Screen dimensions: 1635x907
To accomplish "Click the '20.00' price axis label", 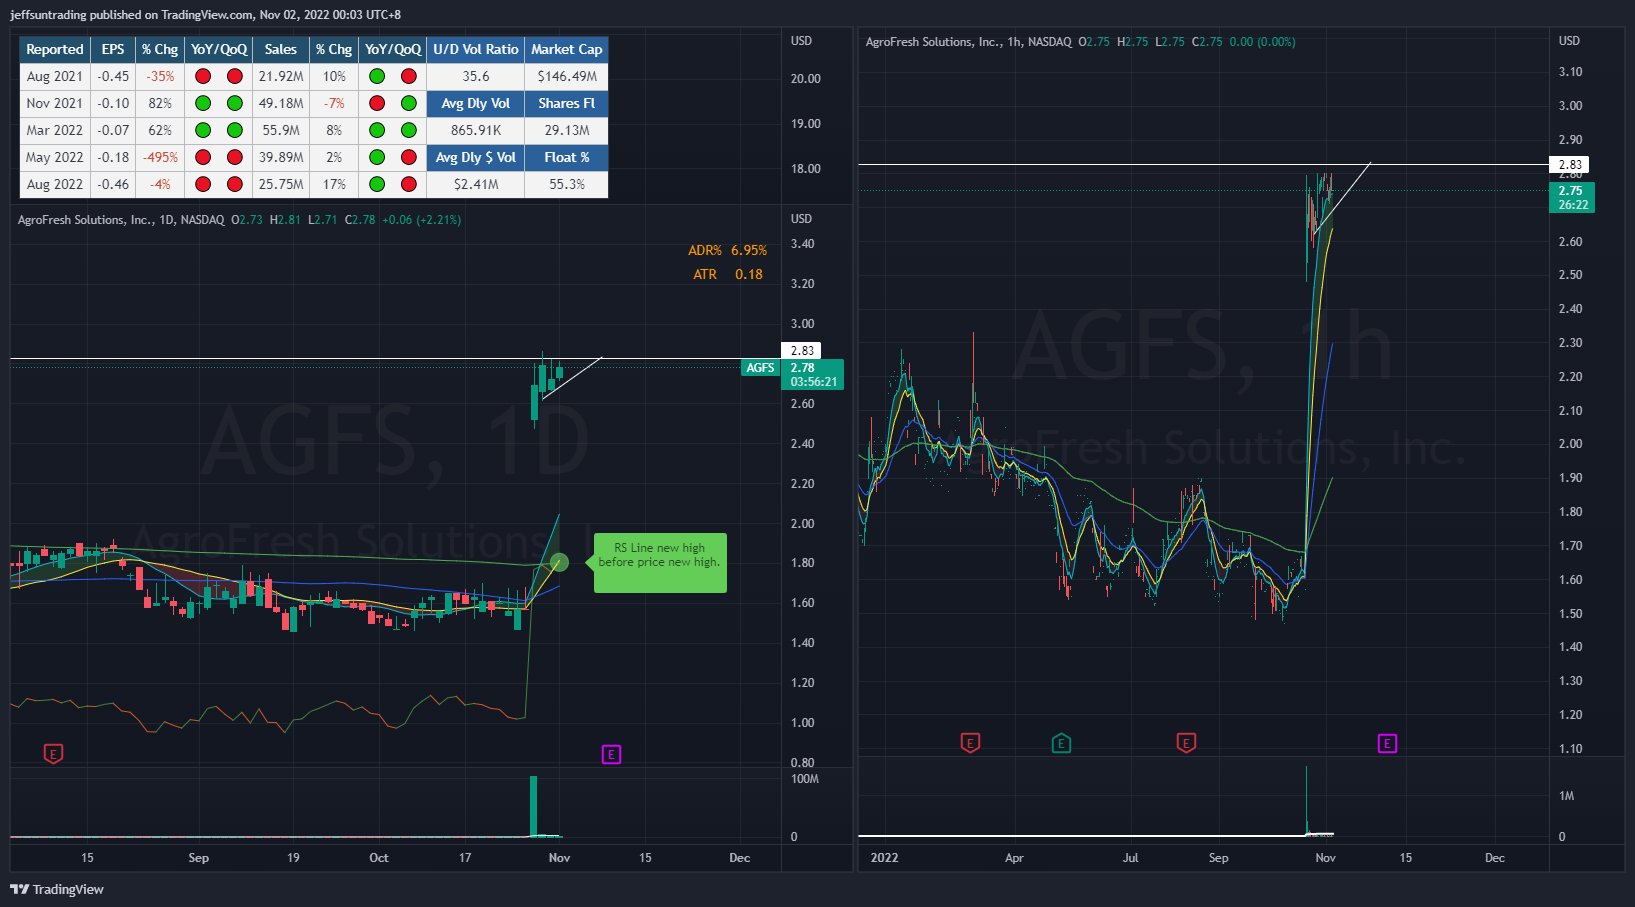I will (x=805, y=79).
